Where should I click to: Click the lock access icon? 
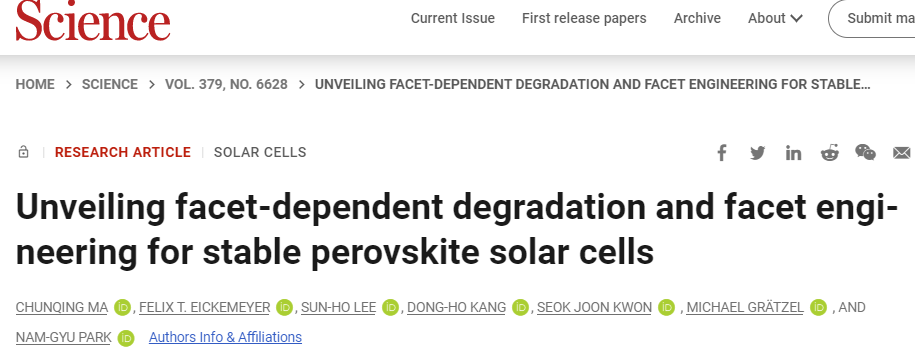point(23,152)
